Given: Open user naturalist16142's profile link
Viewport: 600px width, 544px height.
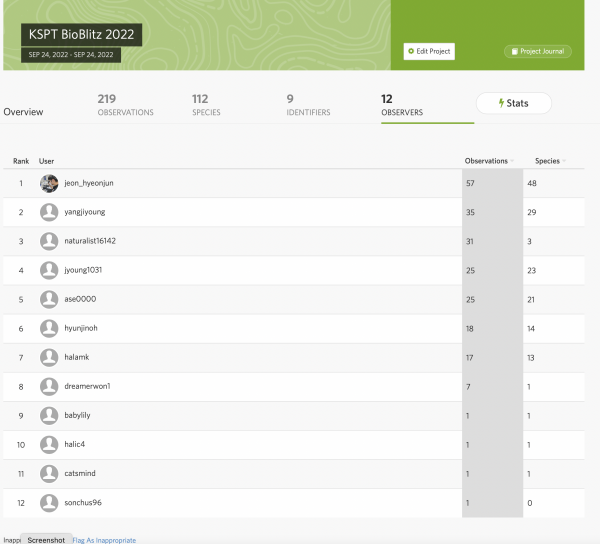Looking at the screenshot, I should pos(90,241).
